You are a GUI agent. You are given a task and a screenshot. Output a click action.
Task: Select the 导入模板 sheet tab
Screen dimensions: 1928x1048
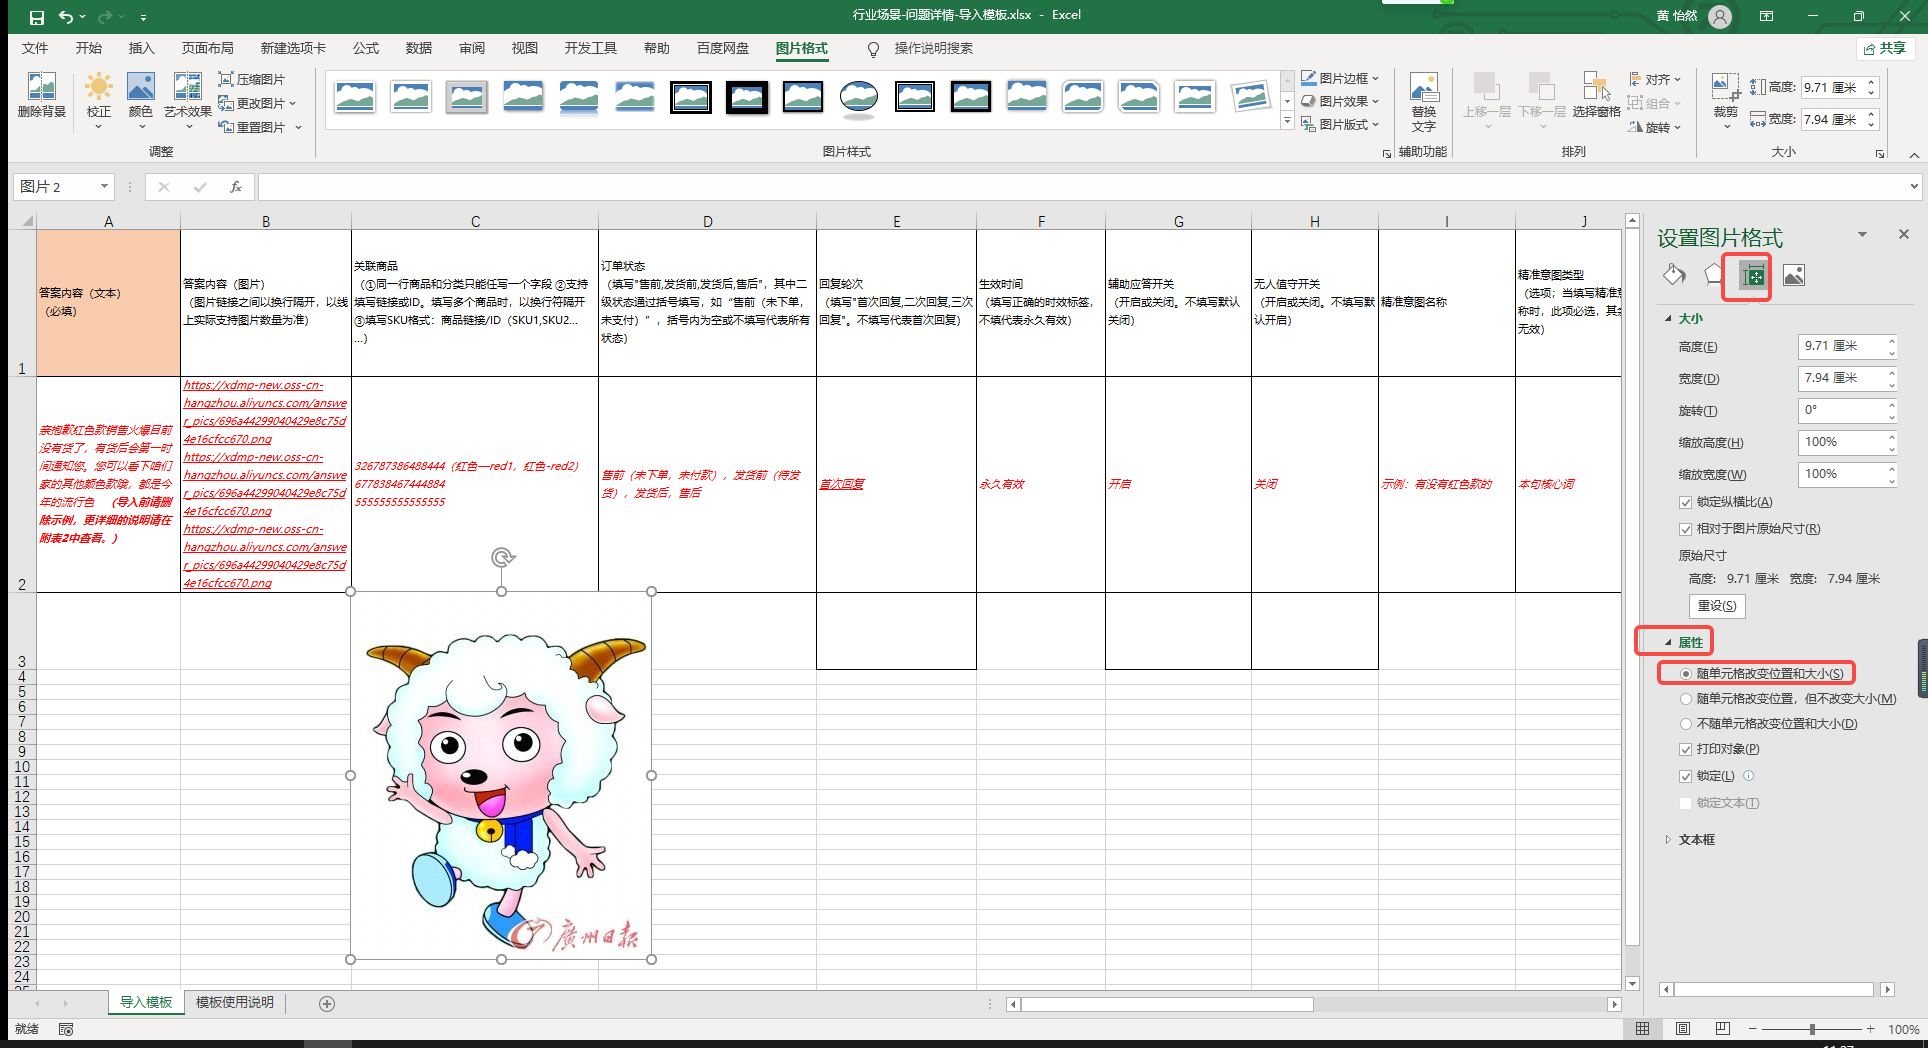tap(146, 1002)
